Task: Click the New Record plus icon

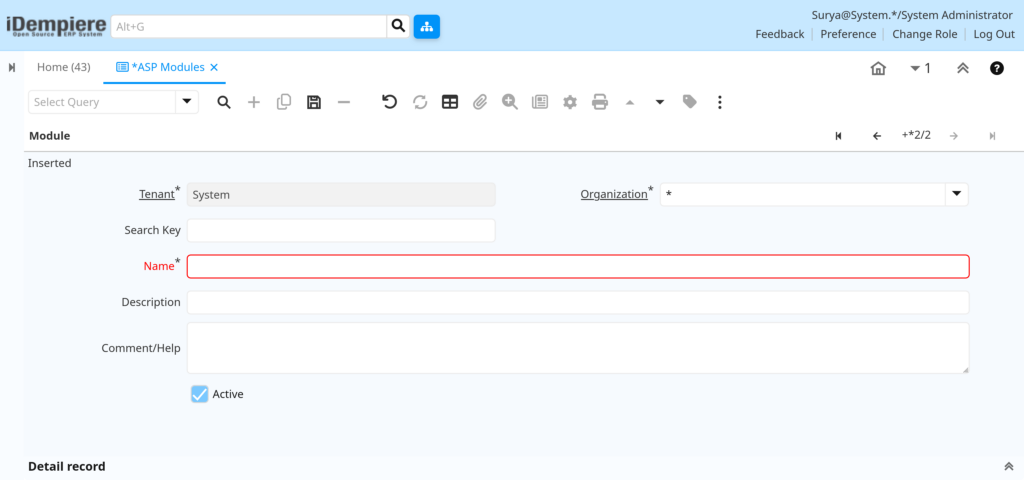Action: tap(254, 102)
